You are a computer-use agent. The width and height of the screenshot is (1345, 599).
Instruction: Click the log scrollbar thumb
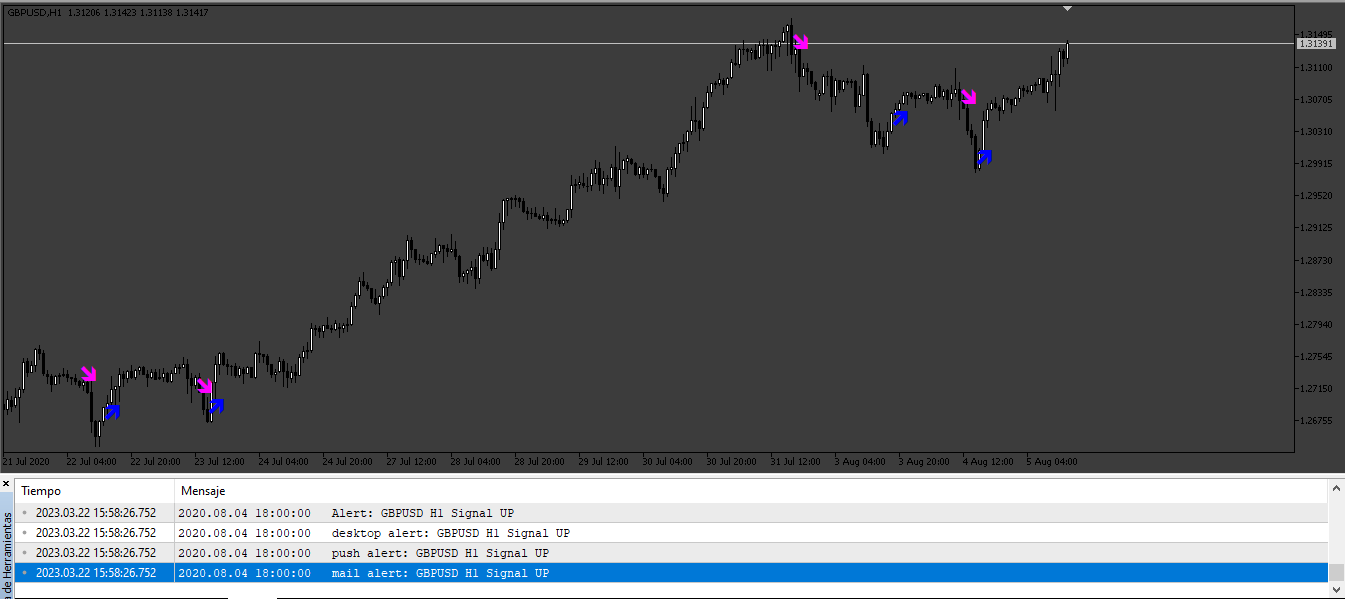point(1336,573)
